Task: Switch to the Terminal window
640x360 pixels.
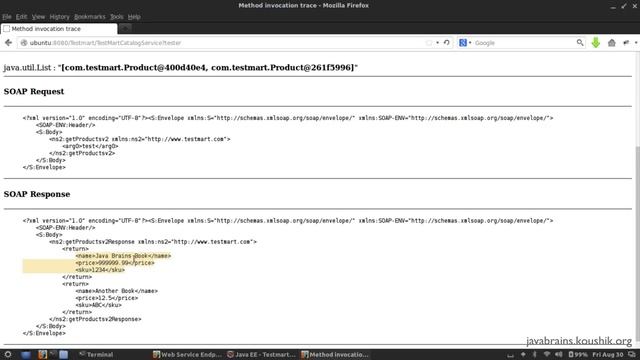Action: tap(96, 354)
